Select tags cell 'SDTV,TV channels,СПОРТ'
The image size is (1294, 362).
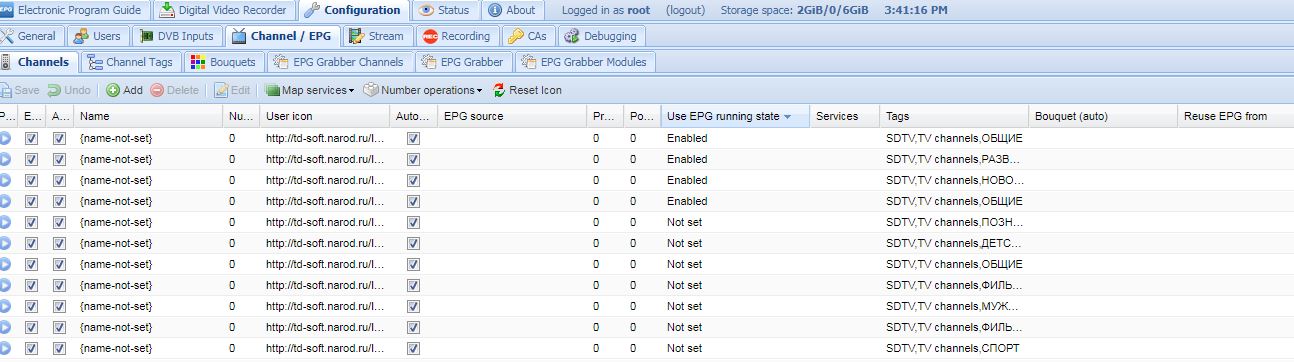(954, 348)
